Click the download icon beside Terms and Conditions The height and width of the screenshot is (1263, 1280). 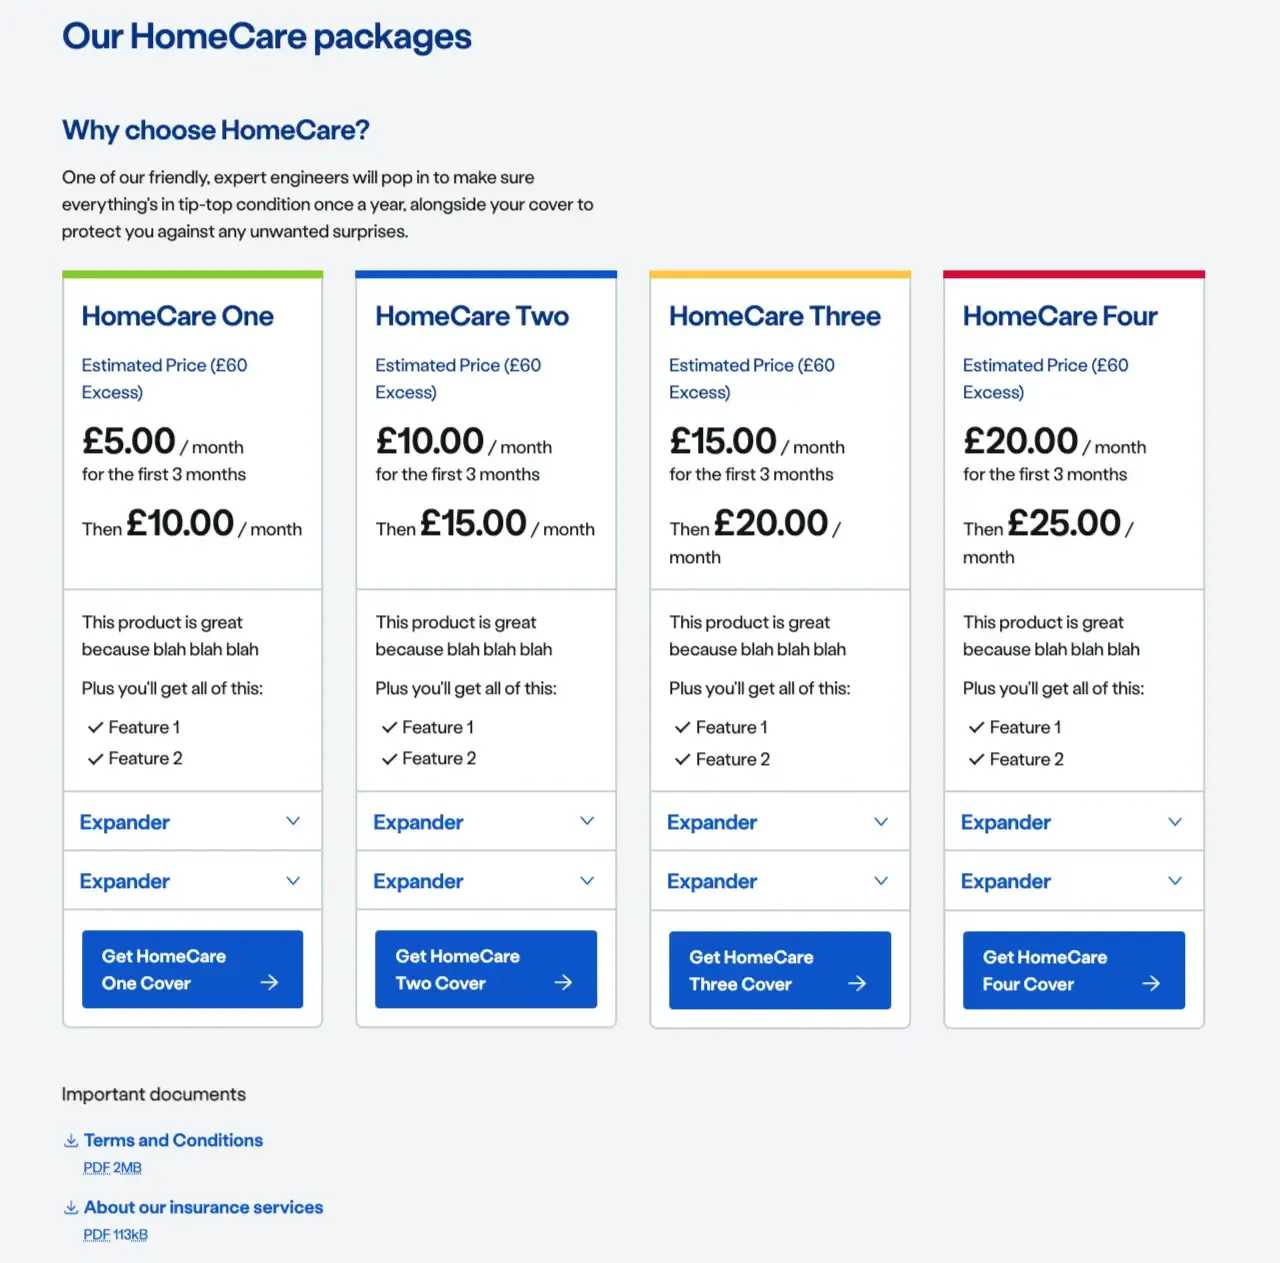click(71, 1139)
